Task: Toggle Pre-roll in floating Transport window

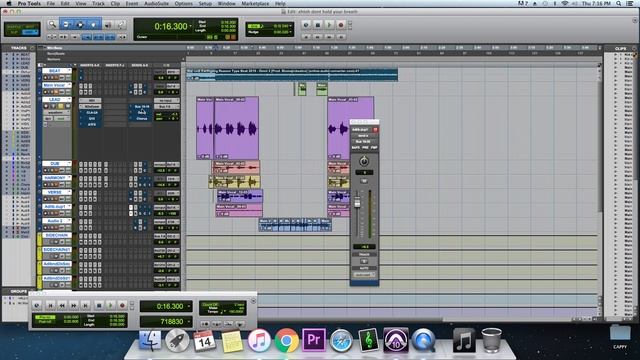Action: (45, 317)
